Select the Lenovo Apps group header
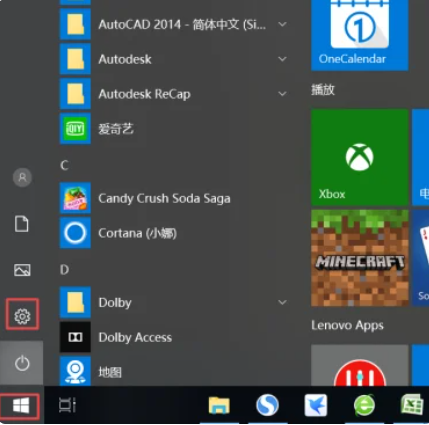 point(347,325)
